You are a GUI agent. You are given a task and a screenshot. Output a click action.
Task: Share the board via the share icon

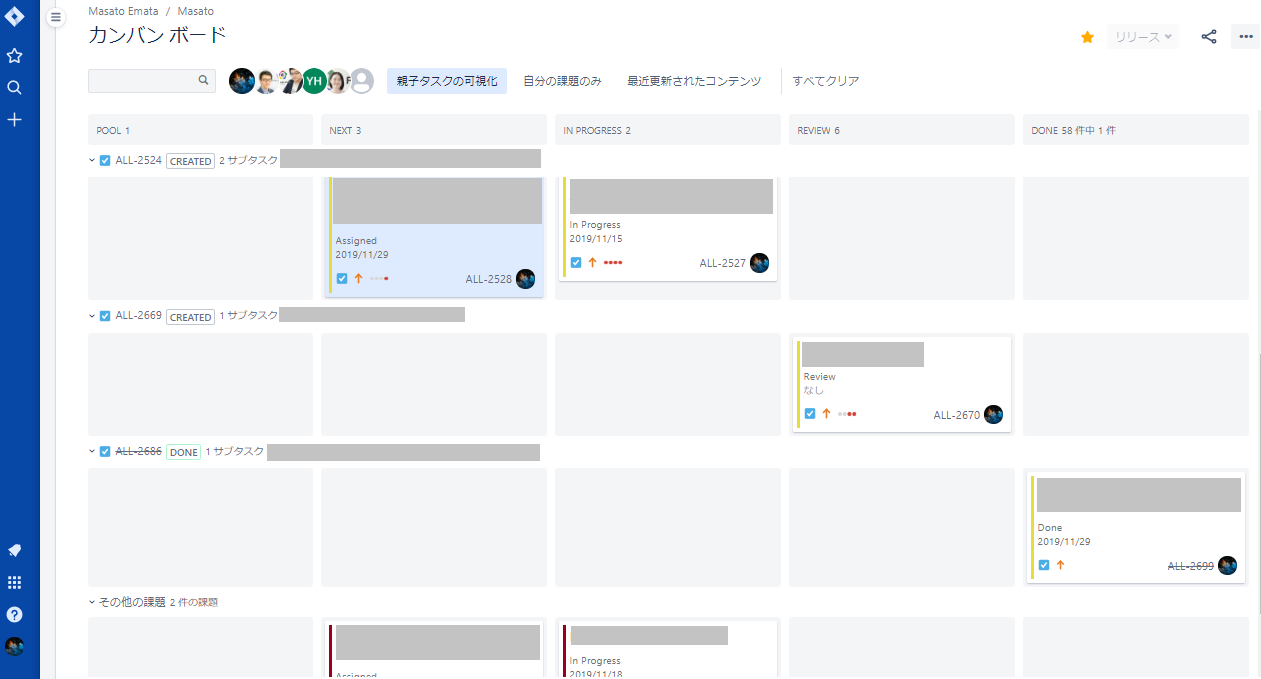click(1208, 36)
